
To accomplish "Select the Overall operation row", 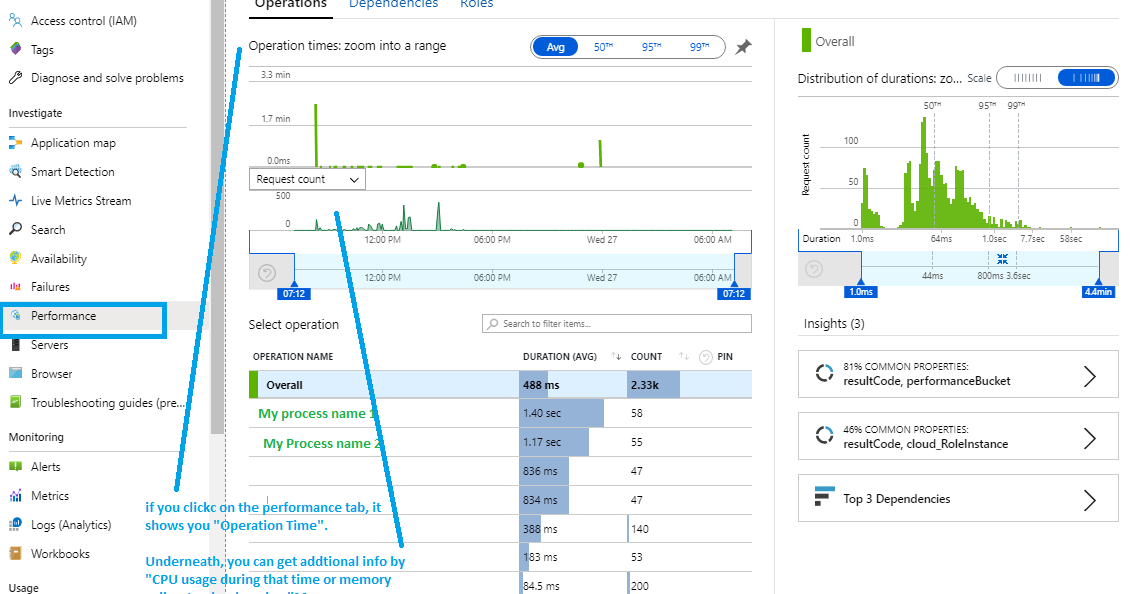I will [x=400, y=384].
